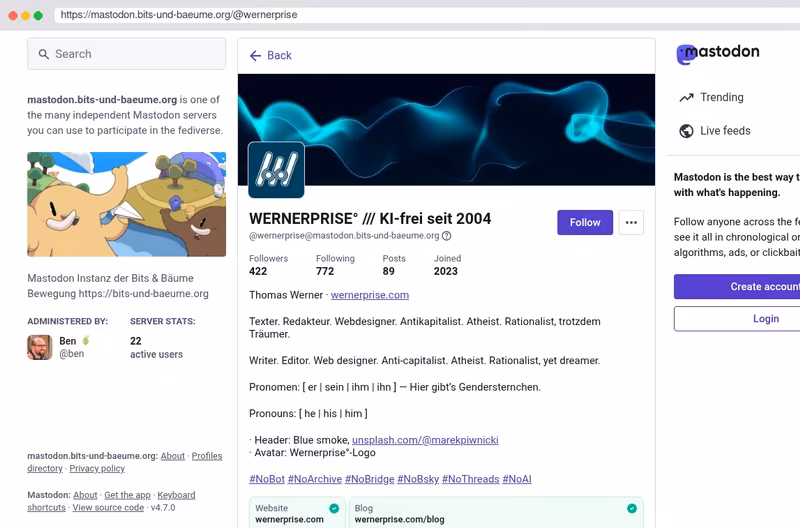Click the green window maximize button
The width and height of the screenshot is (800, 528).
pyautogui.click(x=38, y=15)
